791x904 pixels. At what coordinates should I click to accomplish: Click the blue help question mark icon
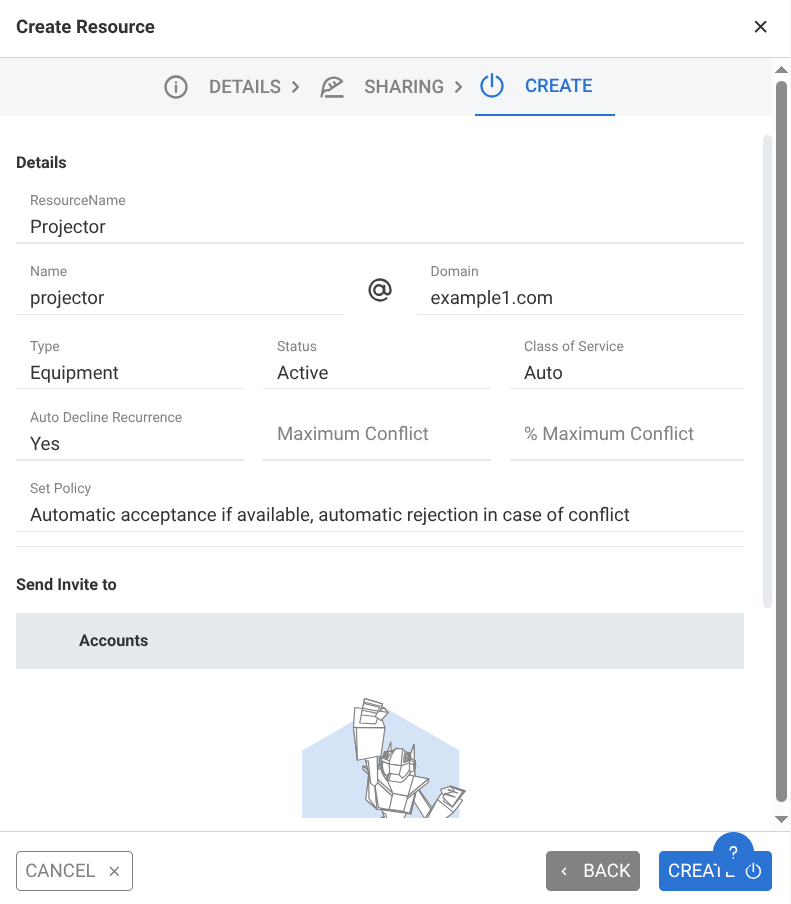[733, 852]
